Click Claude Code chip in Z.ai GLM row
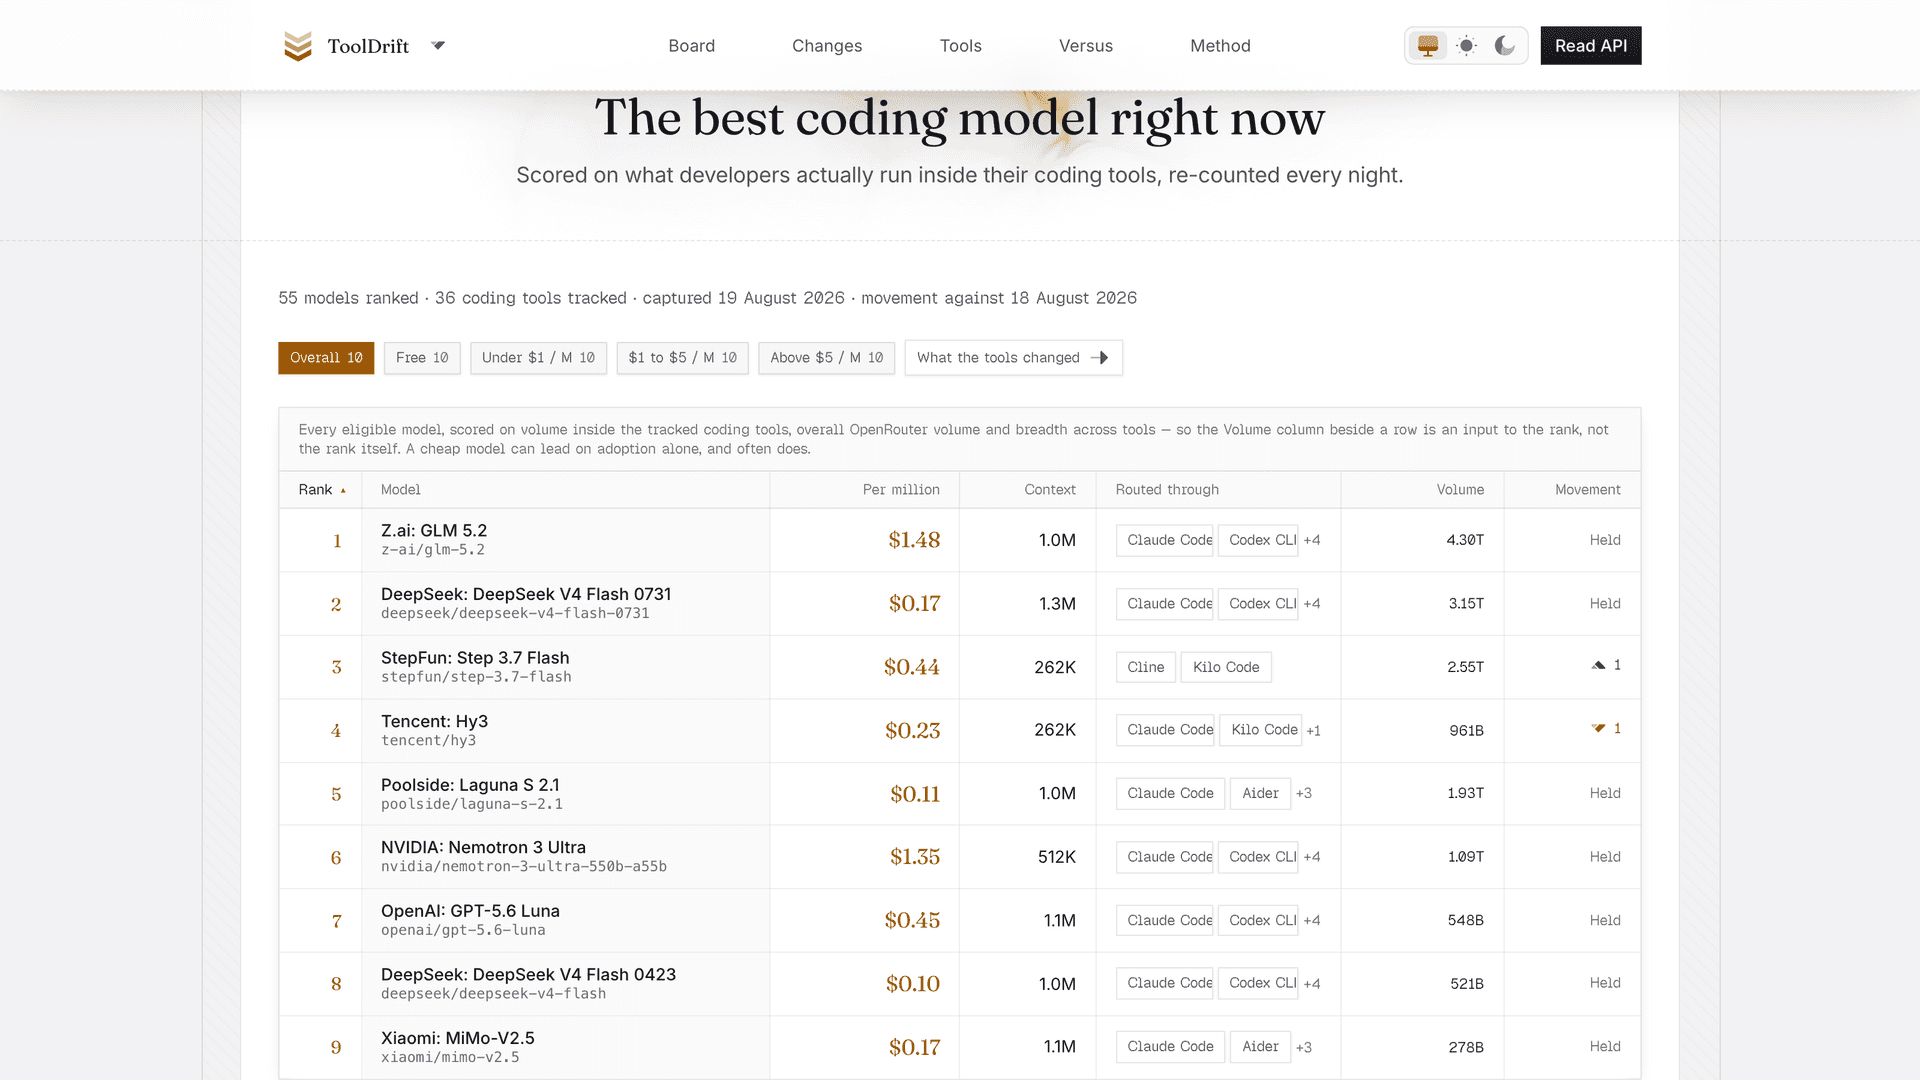The image size is (1920, 1080). pos(1164,540)
